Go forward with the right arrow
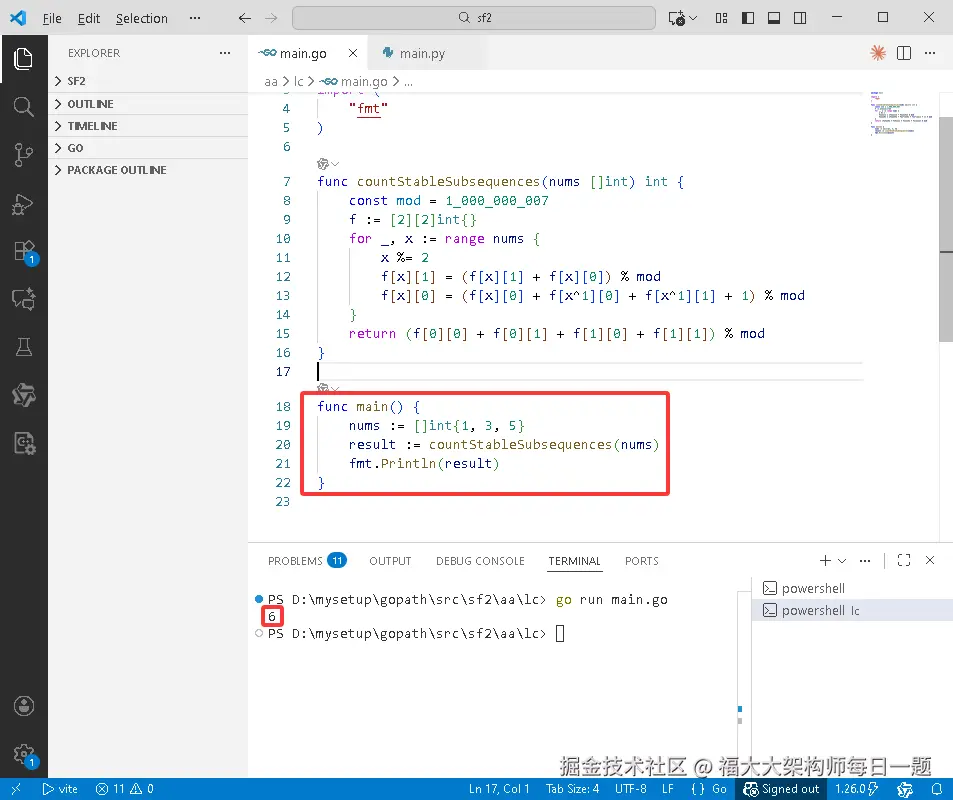 [271, 18]
